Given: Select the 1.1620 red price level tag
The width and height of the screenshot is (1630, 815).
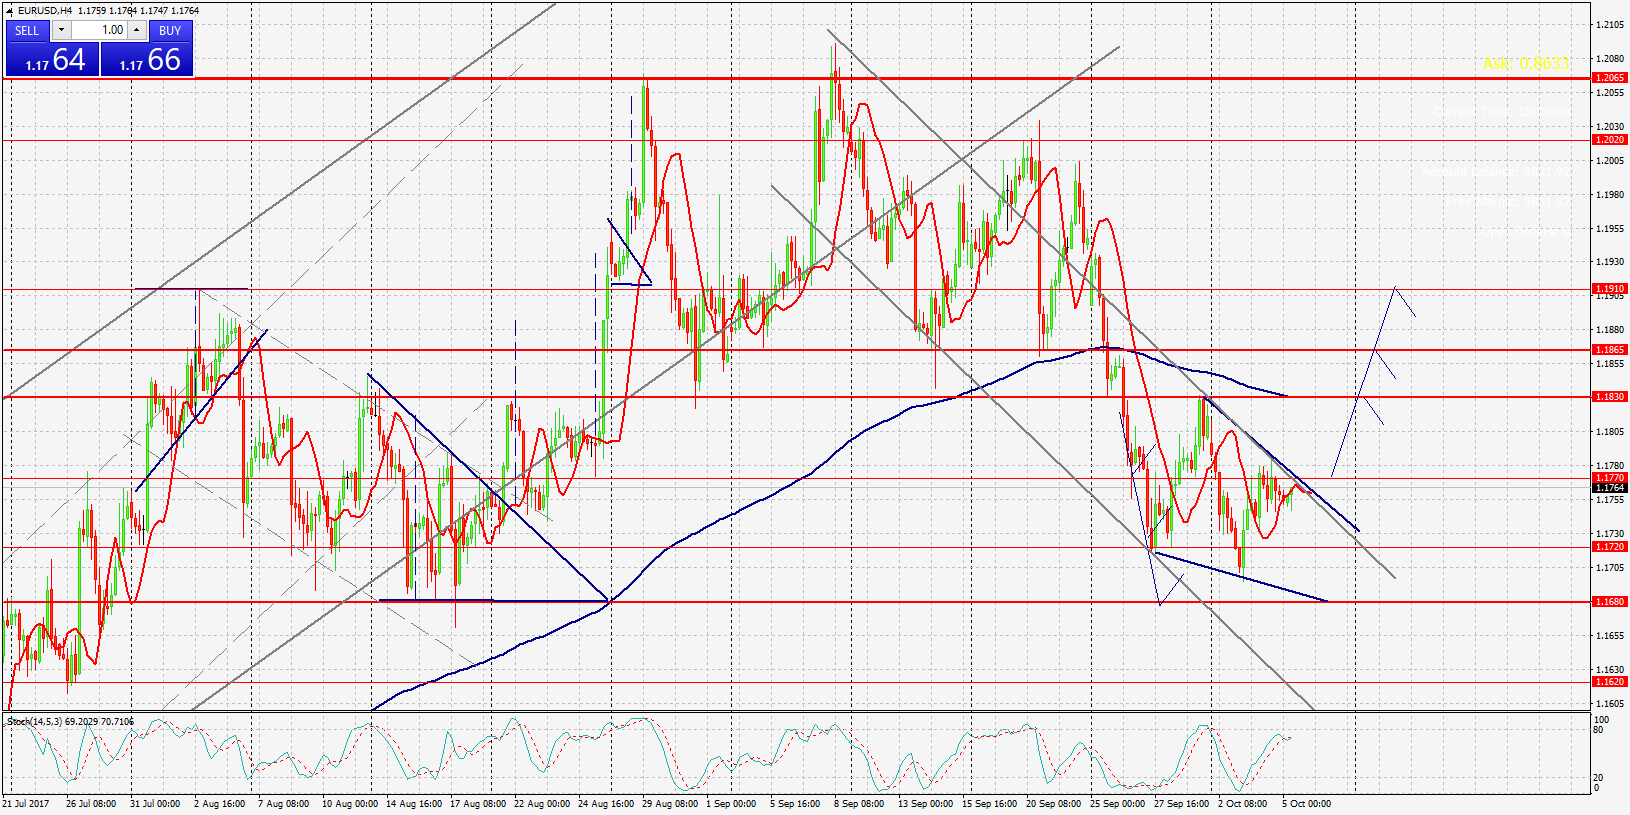Looking at the screenshot, I should [1609, 682].
